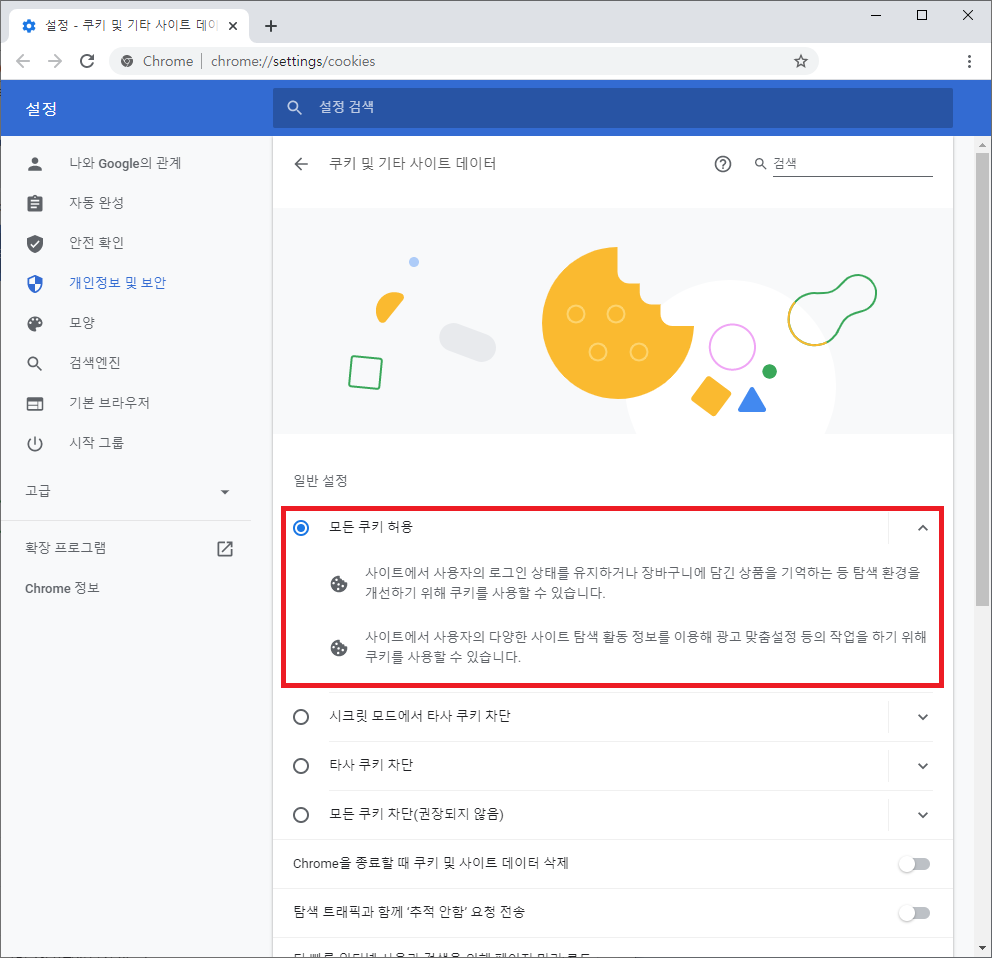Open 모양 menu item
Viewport: 992px width, 958px height.
(82, 323)
